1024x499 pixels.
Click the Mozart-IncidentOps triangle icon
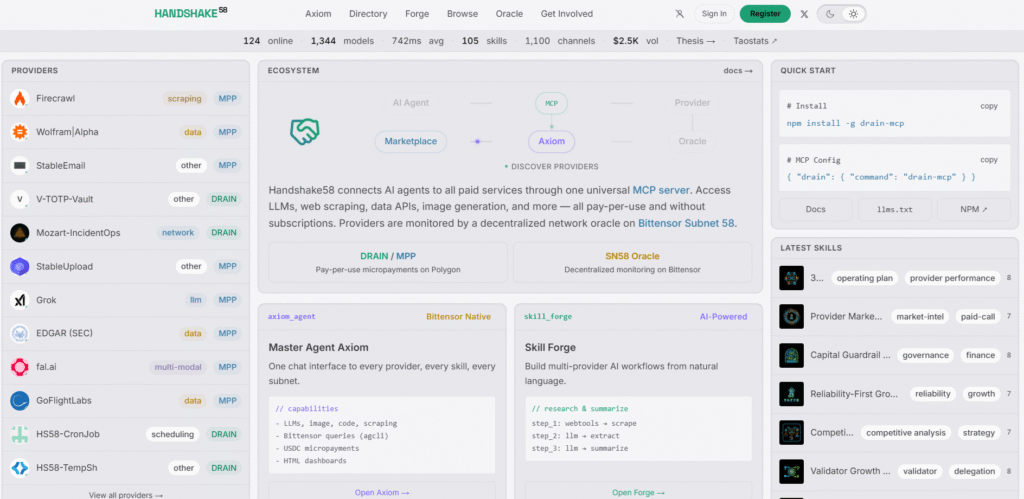19,233
